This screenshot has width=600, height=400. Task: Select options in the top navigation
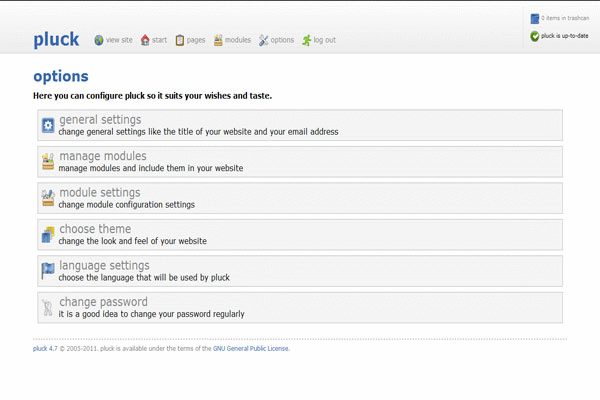[276, 40]
